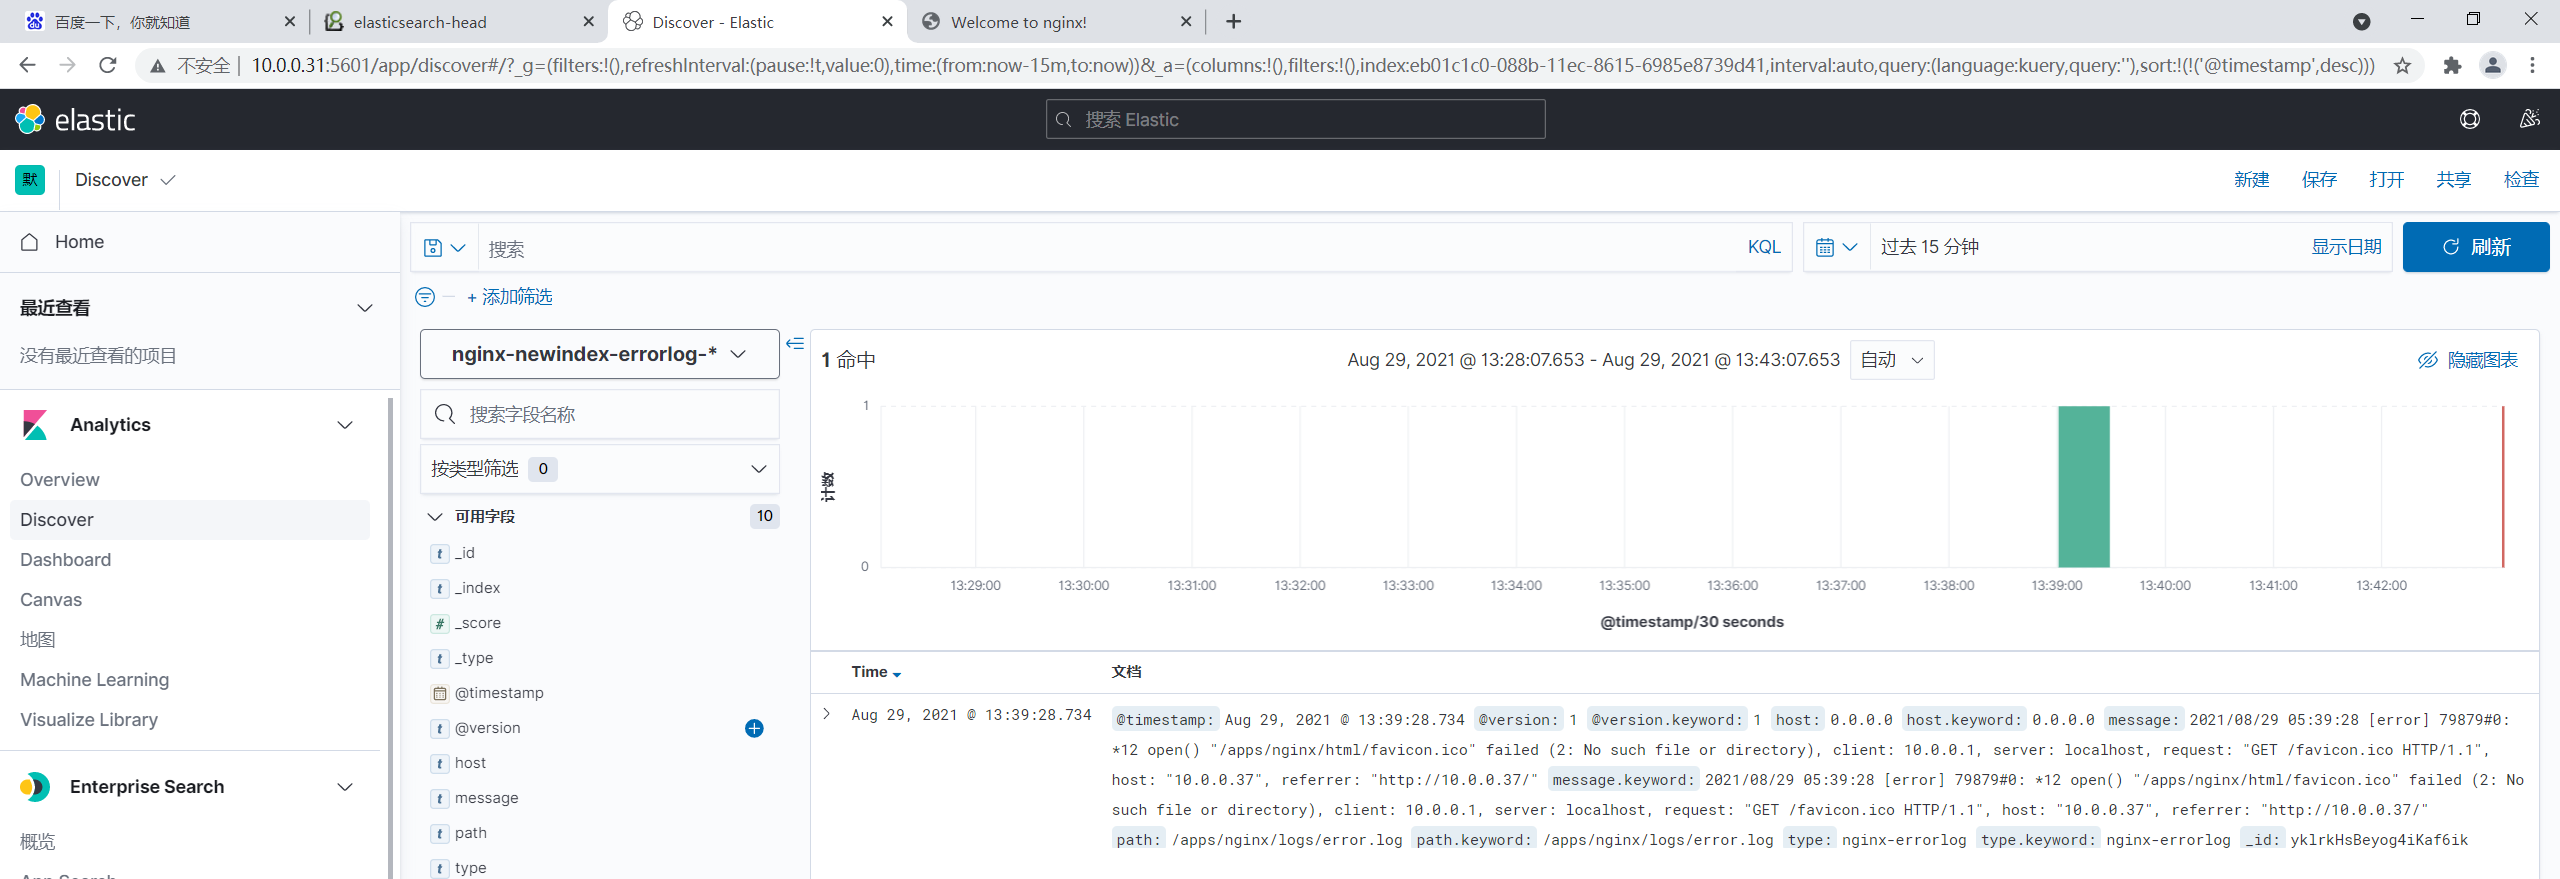Collapse the Analytics nav section
This screenshot has width=2560, height=879.
(346, 425)
